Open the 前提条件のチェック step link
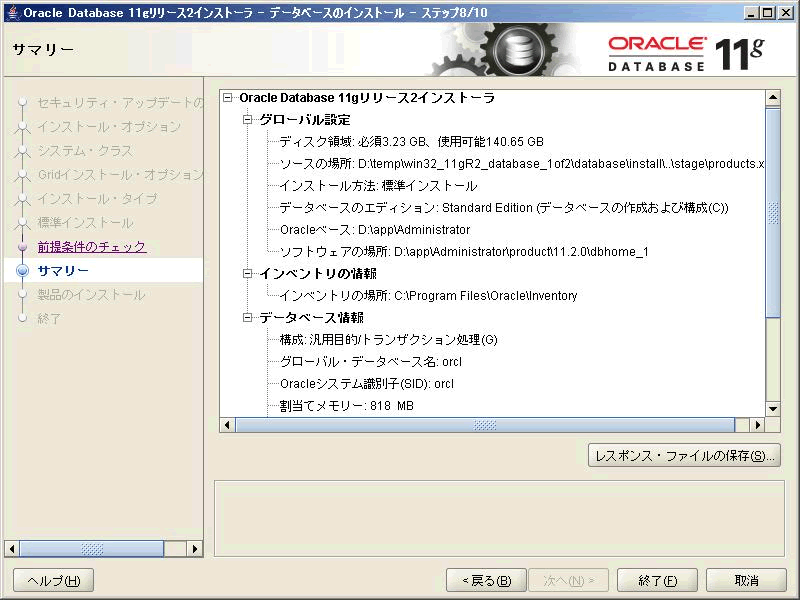 [x=92, y=247]
